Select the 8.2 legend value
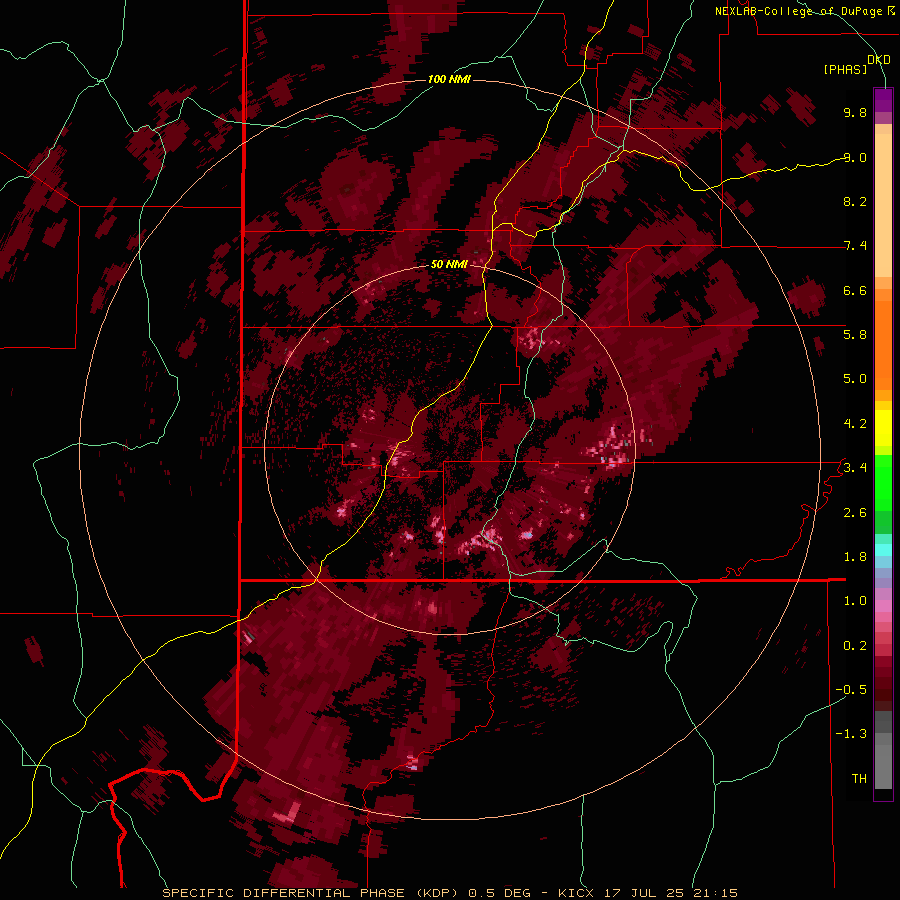The width and height of the screenshot is (900, 900). click(x=855, y=201)
